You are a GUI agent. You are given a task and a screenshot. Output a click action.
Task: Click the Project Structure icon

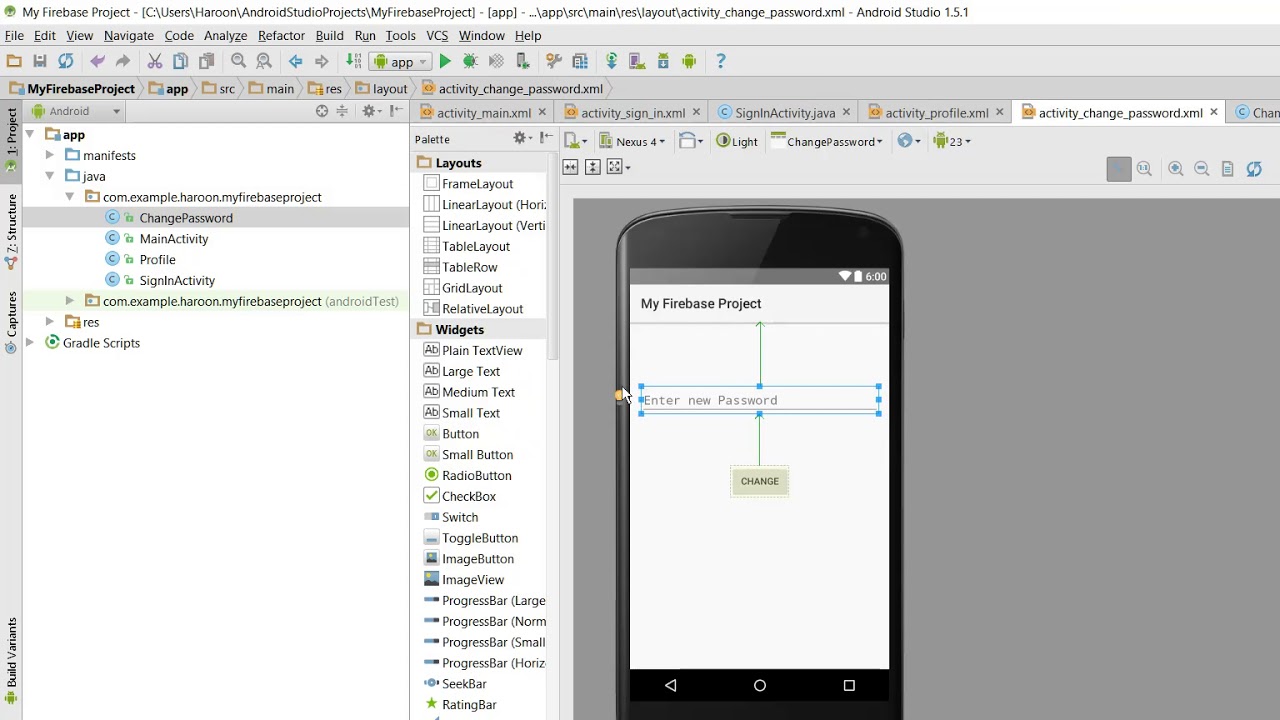[580, 61]
